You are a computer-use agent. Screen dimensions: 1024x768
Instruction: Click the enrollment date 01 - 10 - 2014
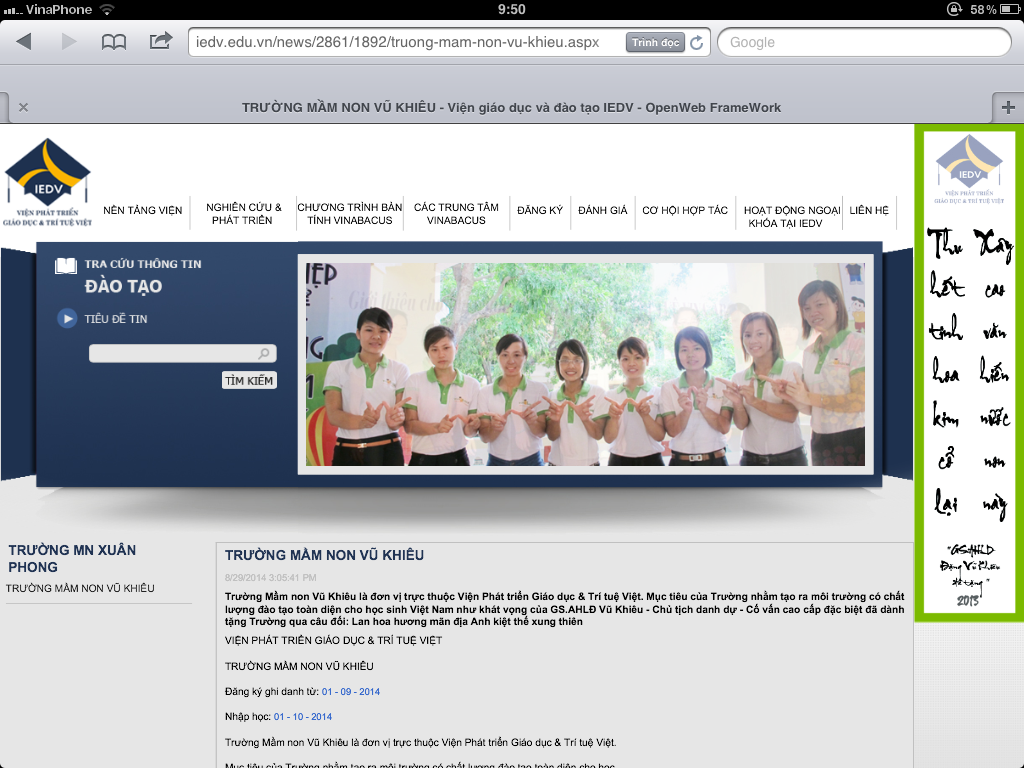coord(302,716)
